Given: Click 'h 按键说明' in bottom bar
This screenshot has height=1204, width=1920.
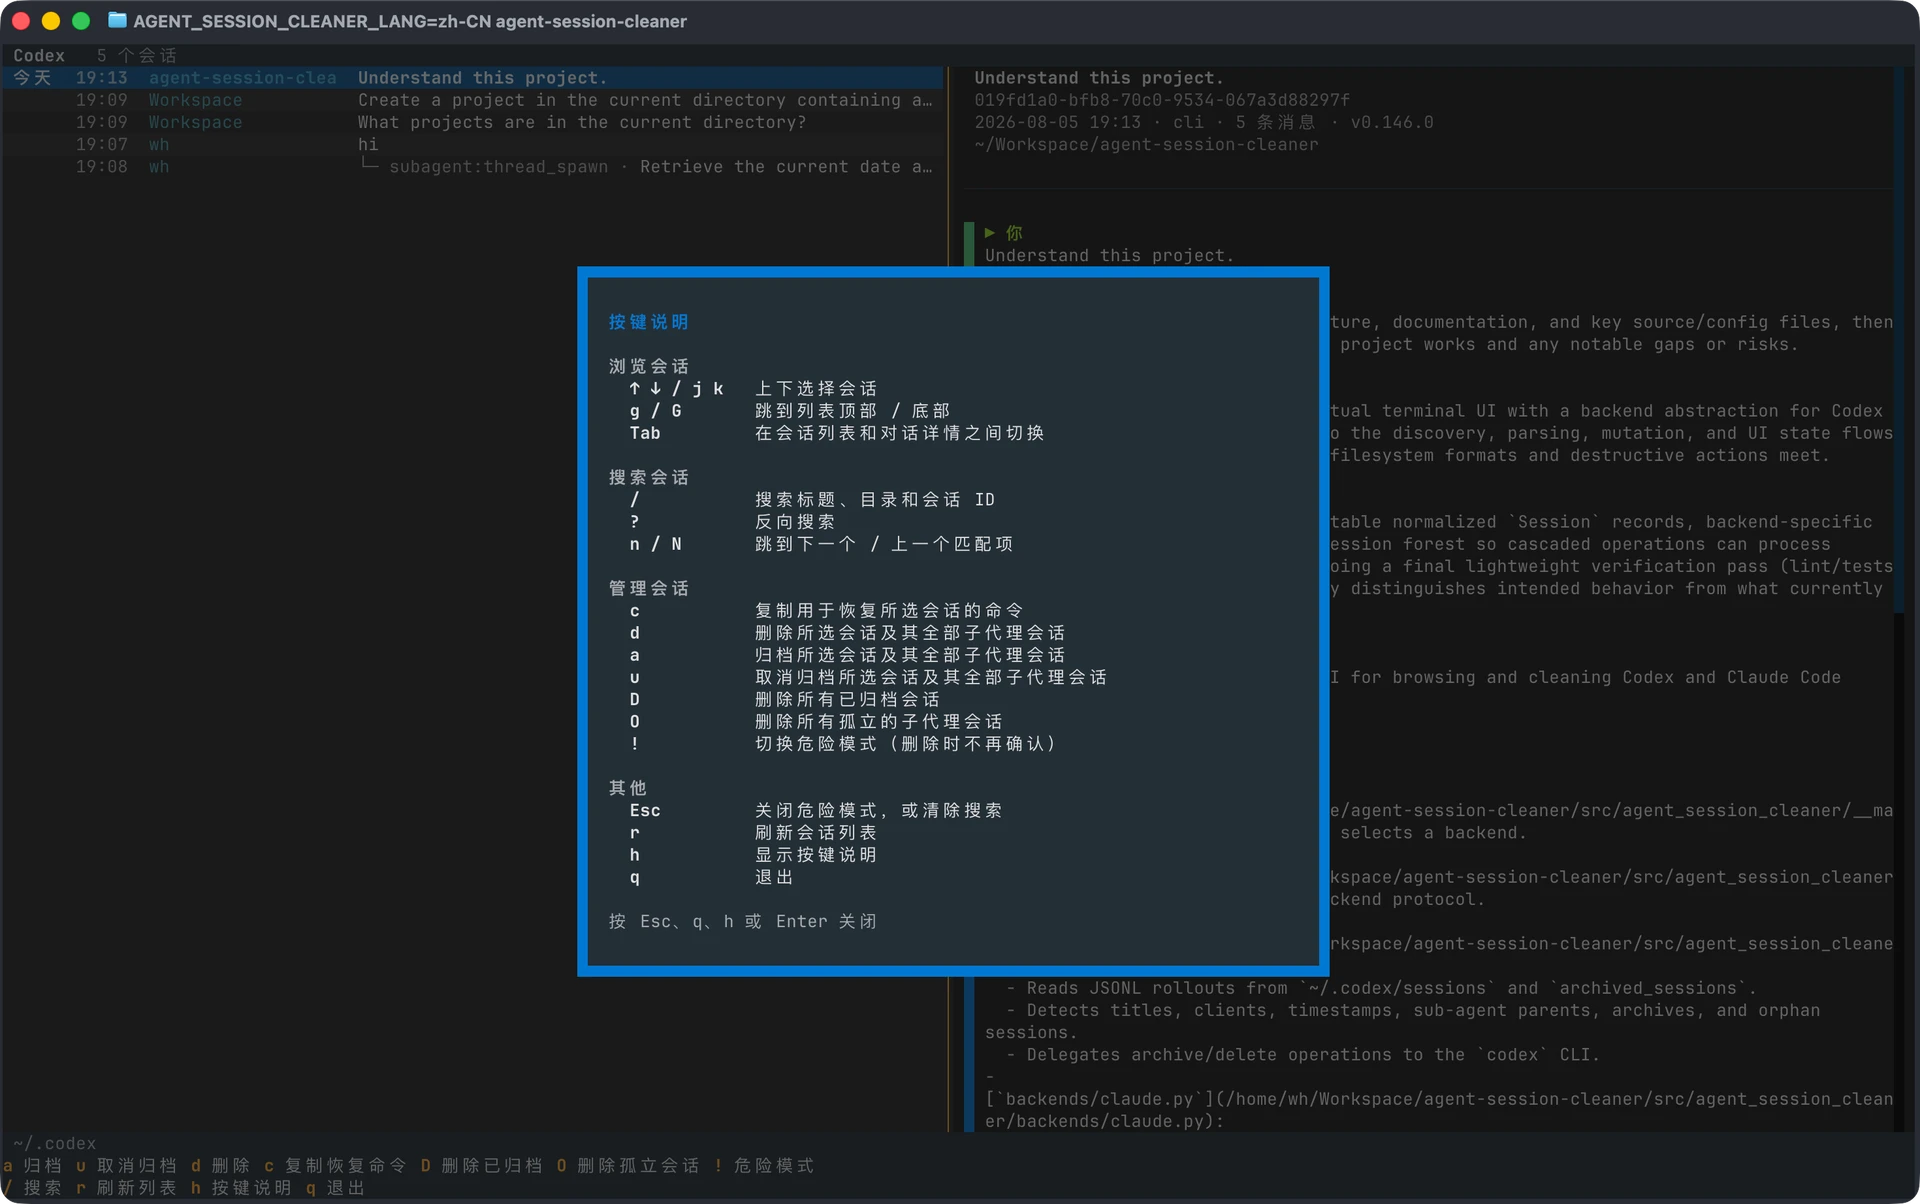Looking at the screenshot, I should coord(241,1188).
